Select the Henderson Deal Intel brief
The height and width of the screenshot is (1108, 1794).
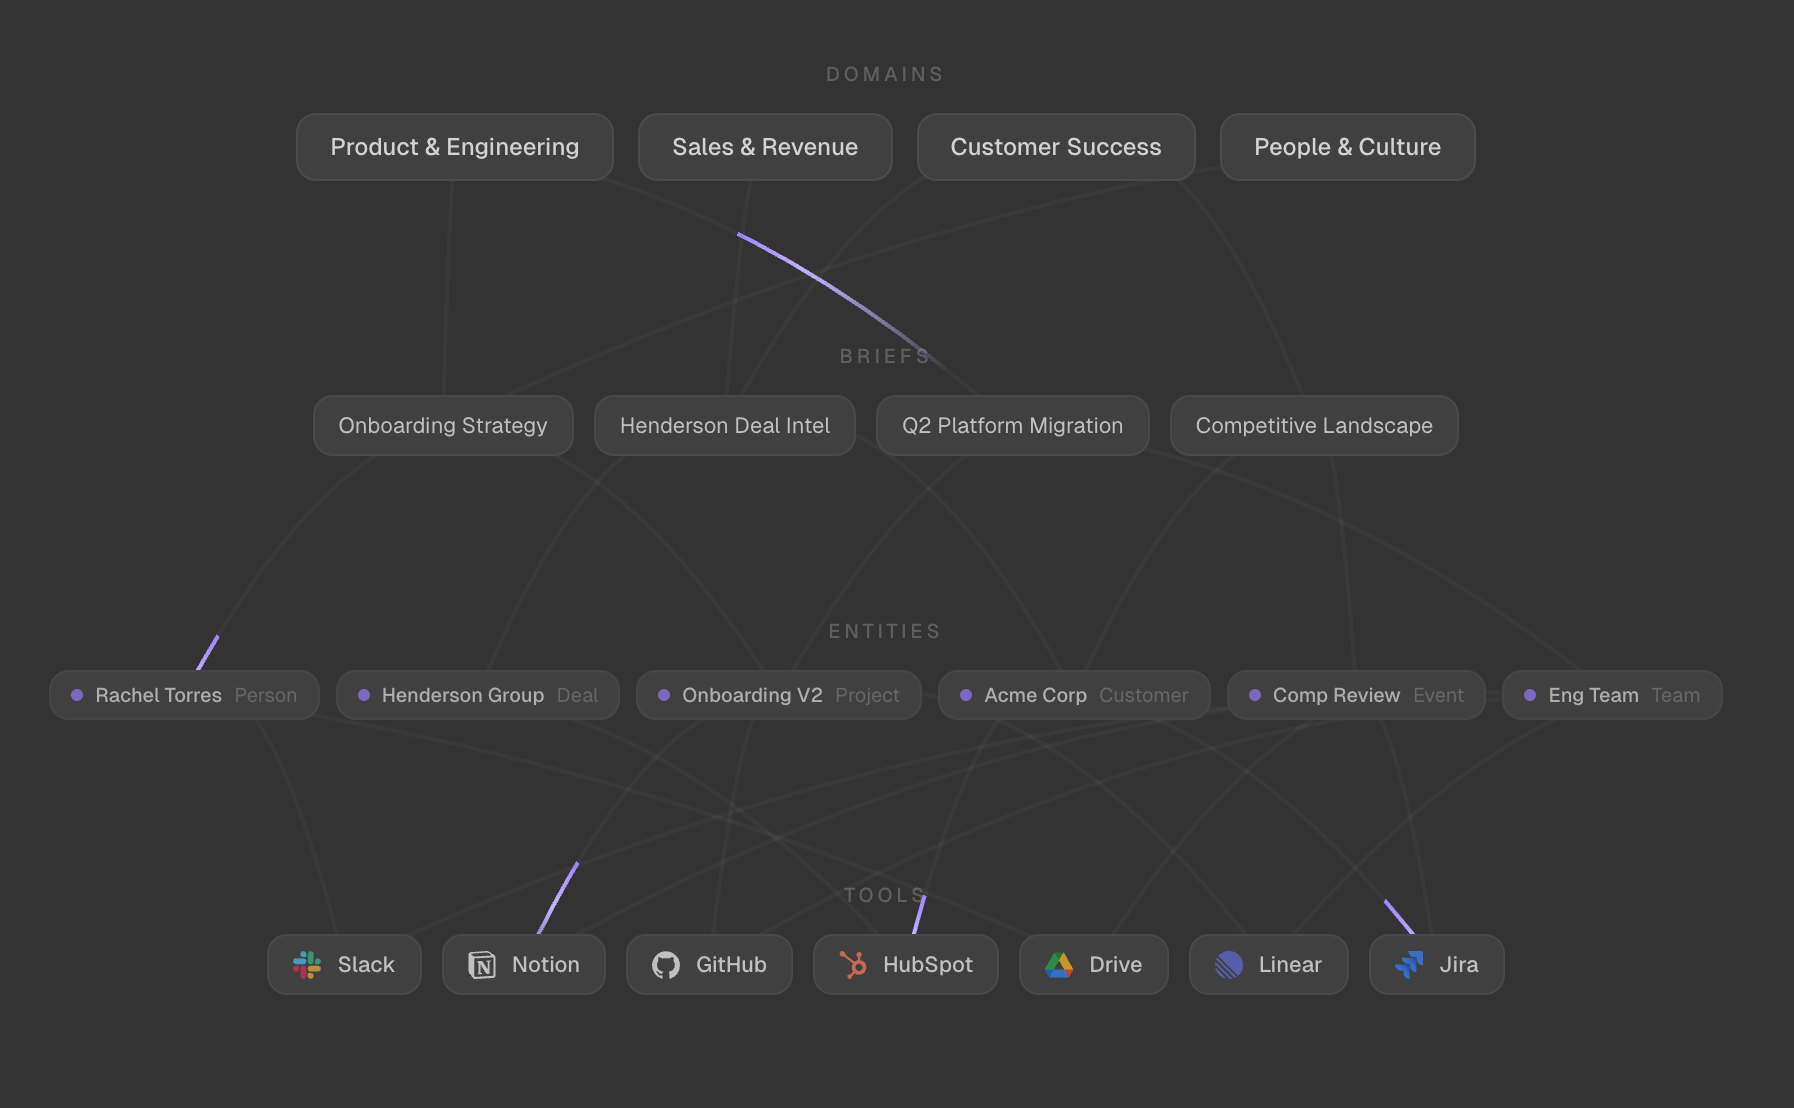[x=724, y=426]
